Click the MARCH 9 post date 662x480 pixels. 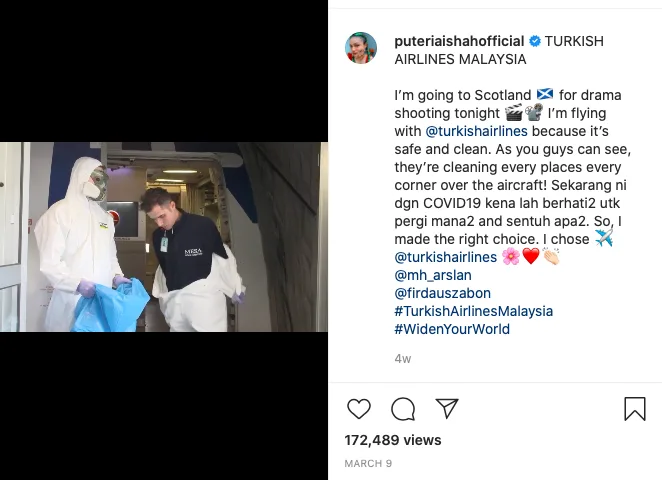click(x=368, y=464)
